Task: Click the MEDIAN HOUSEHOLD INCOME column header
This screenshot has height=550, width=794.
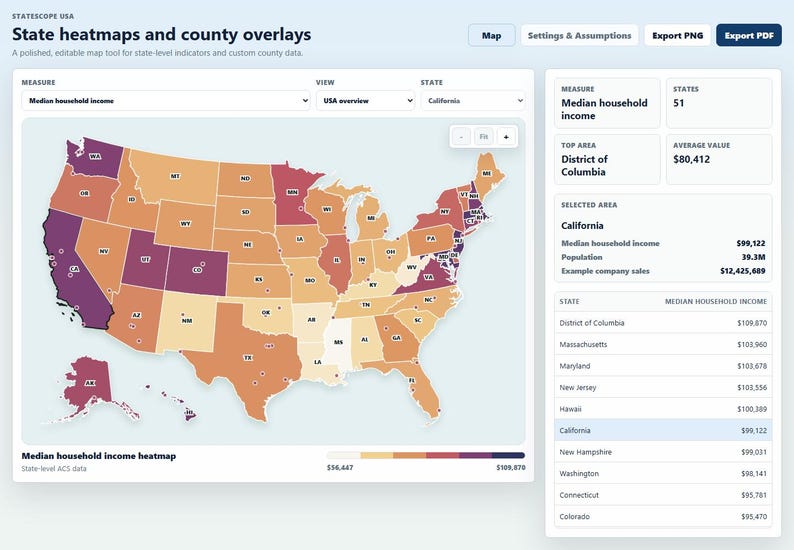Action: click(x=716, y=301)
